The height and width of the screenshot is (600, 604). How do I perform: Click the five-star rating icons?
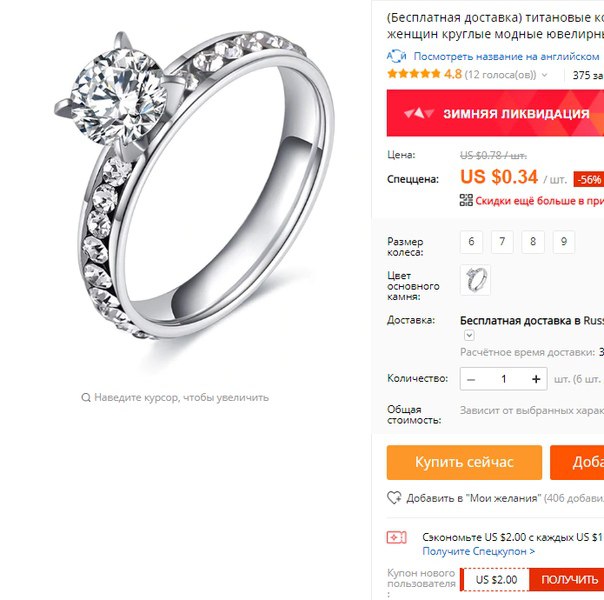pyautogui.click(x=414, y=74)
